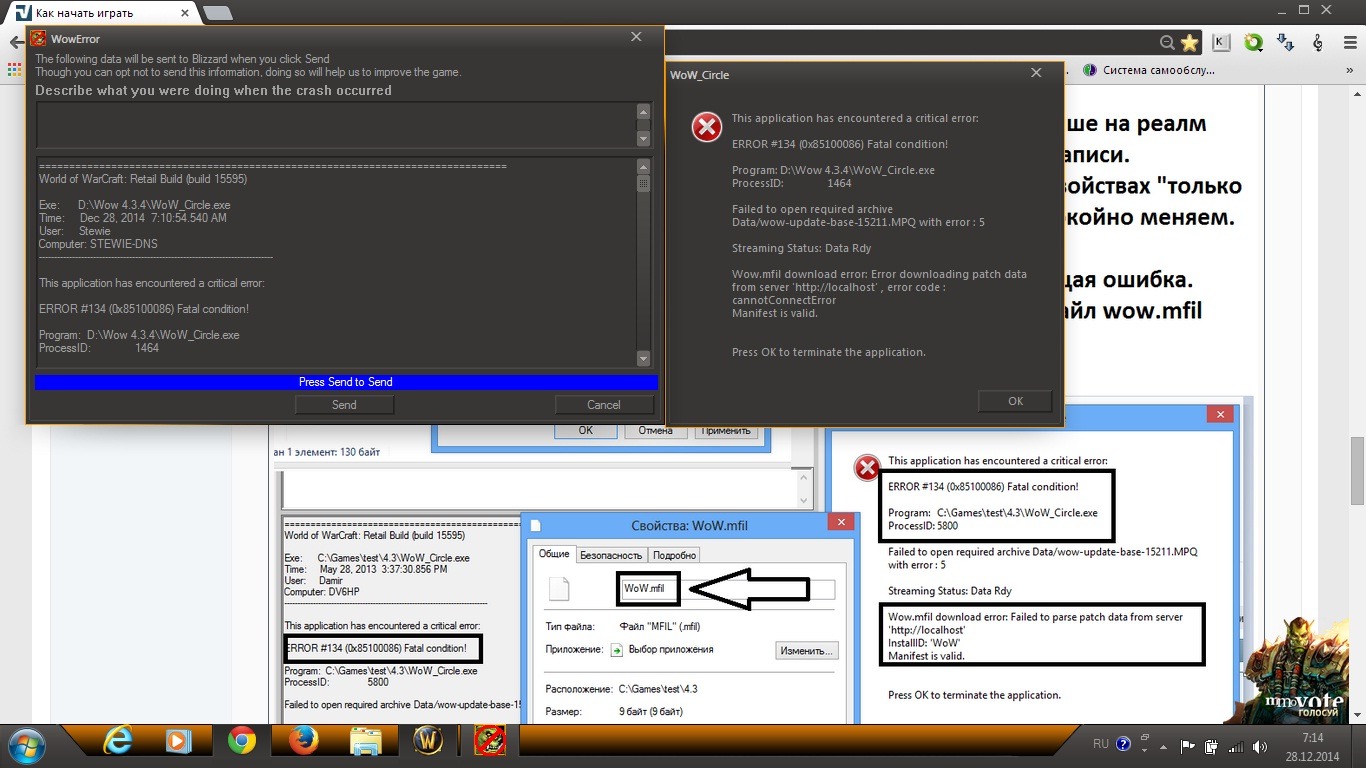Click the power plug tray icon

point(1212,746)
